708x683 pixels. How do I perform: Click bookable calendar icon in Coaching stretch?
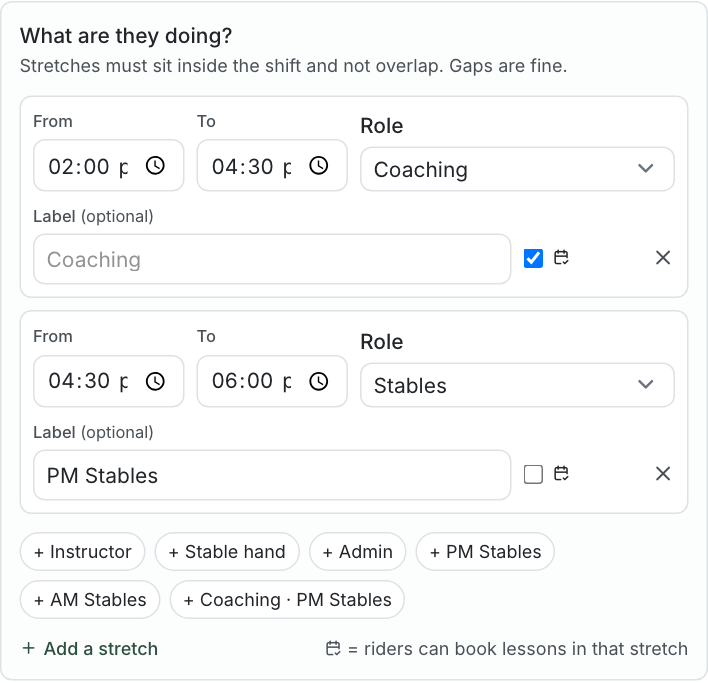pos(561,258)
